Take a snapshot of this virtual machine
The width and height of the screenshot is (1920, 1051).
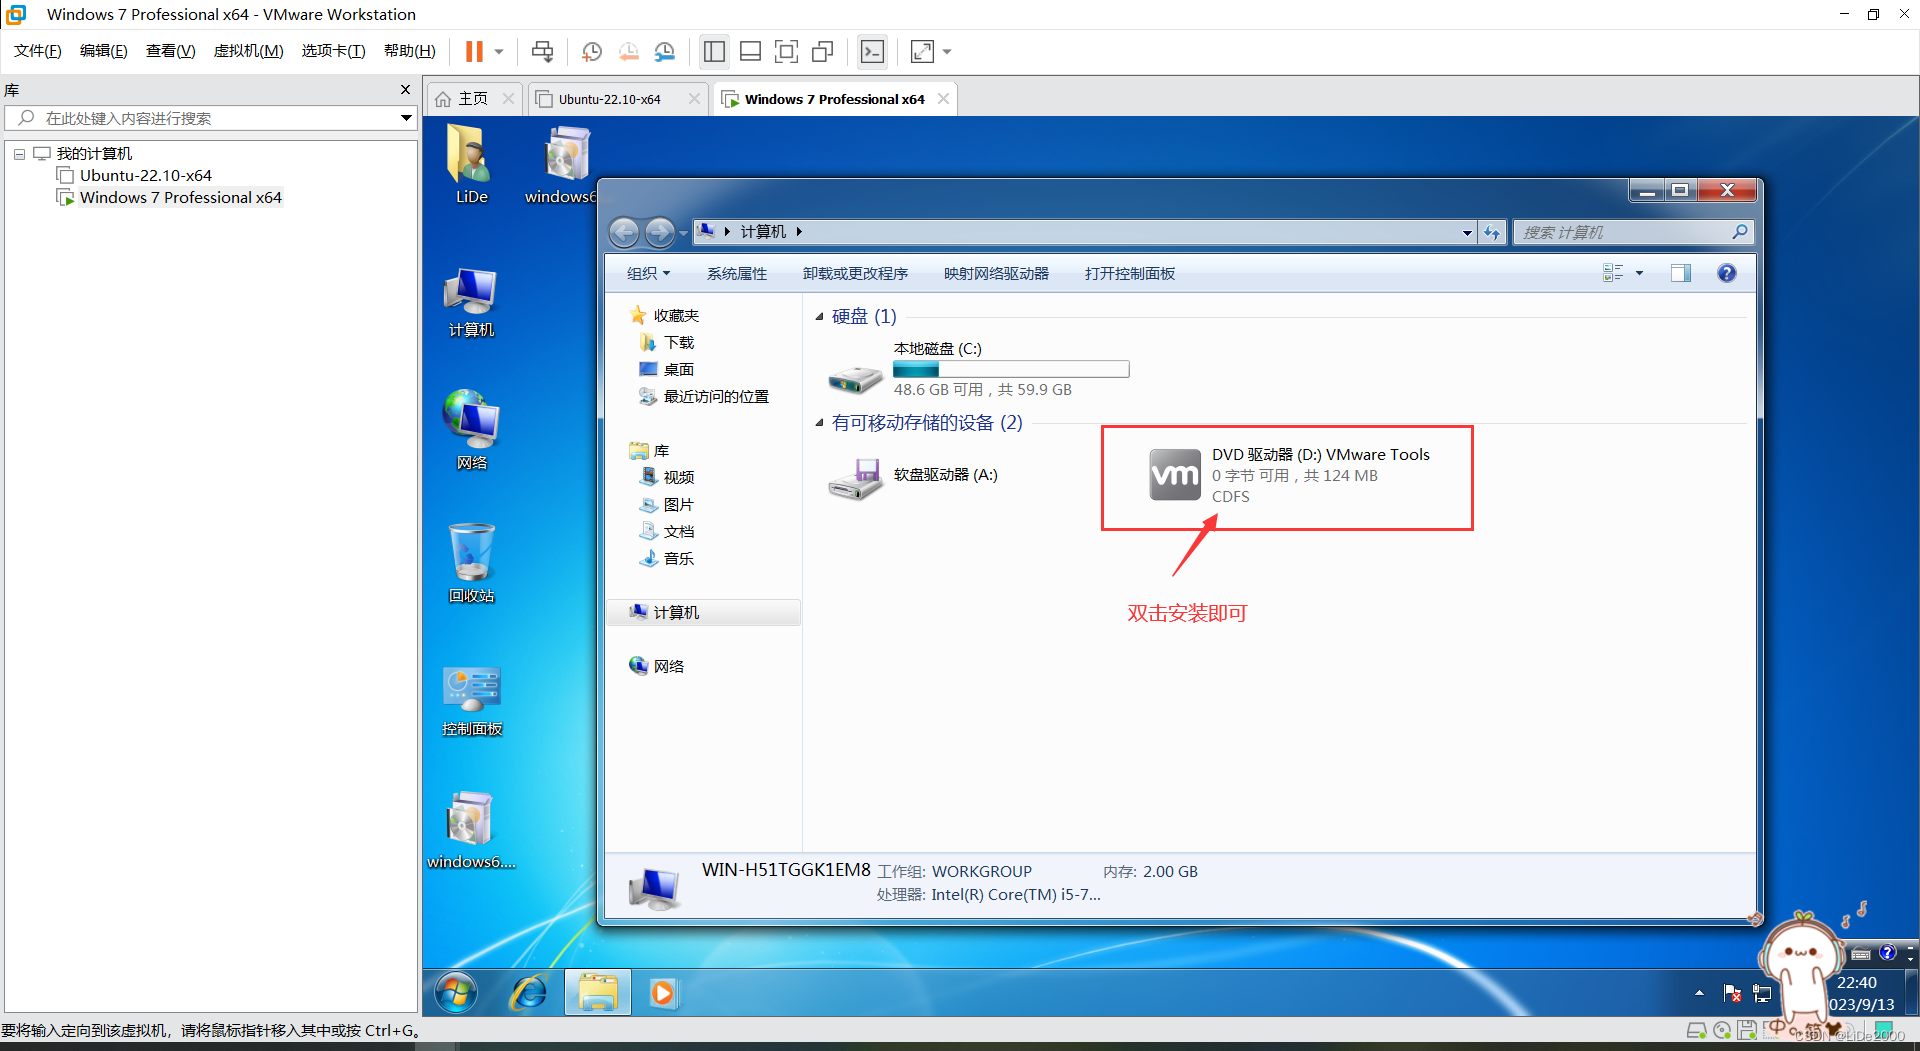pos(592,51)
